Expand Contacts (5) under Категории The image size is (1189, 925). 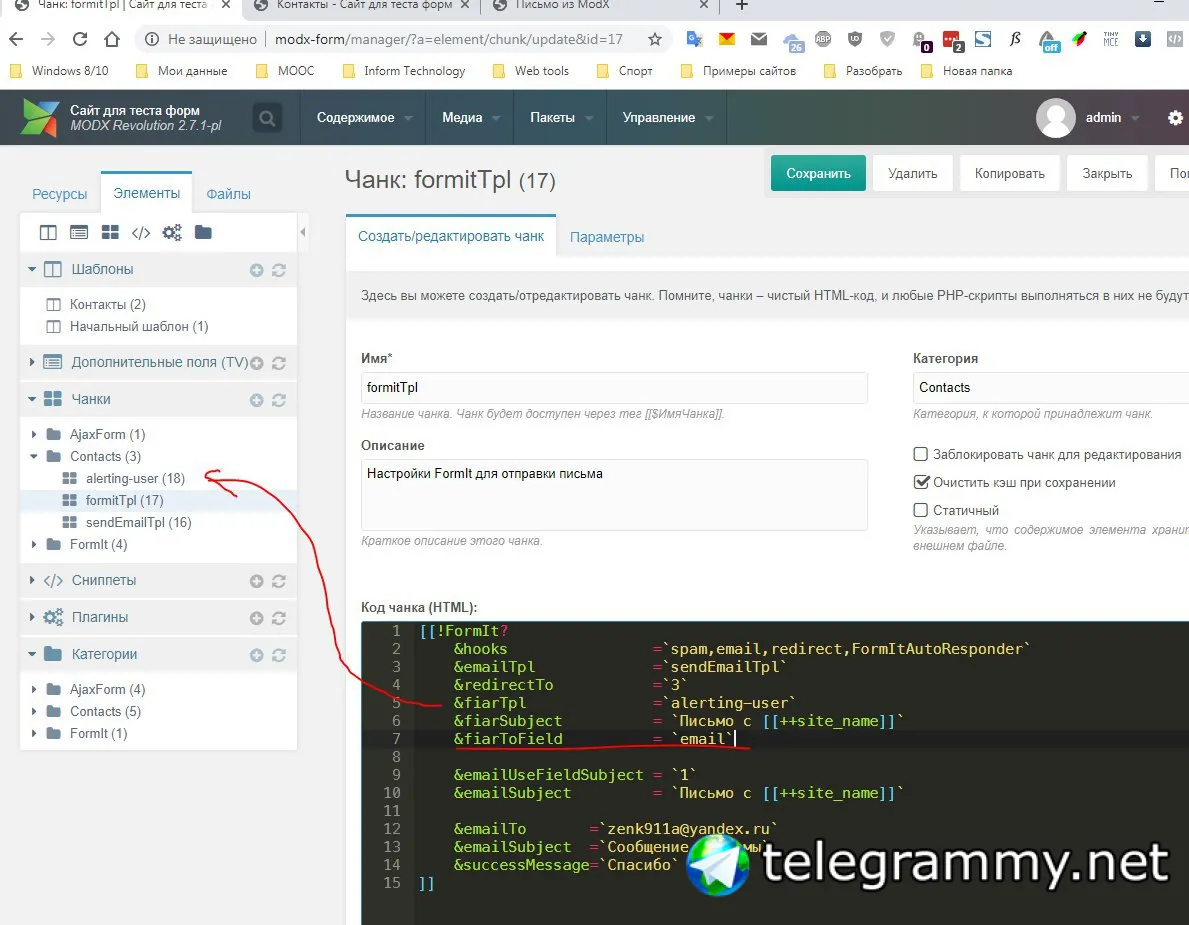tap(33, 711)
